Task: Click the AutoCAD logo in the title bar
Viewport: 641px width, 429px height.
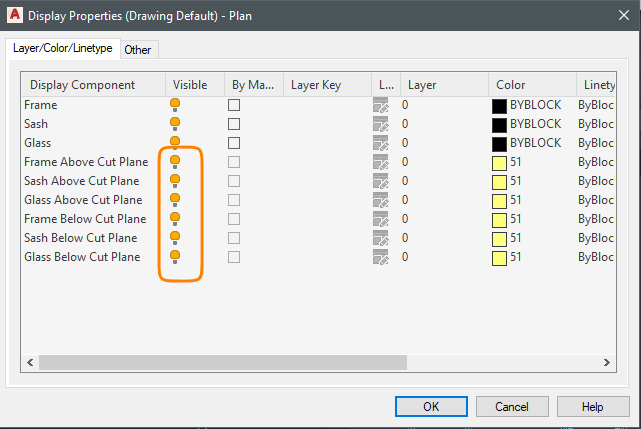Action: (x=15, y=15)
